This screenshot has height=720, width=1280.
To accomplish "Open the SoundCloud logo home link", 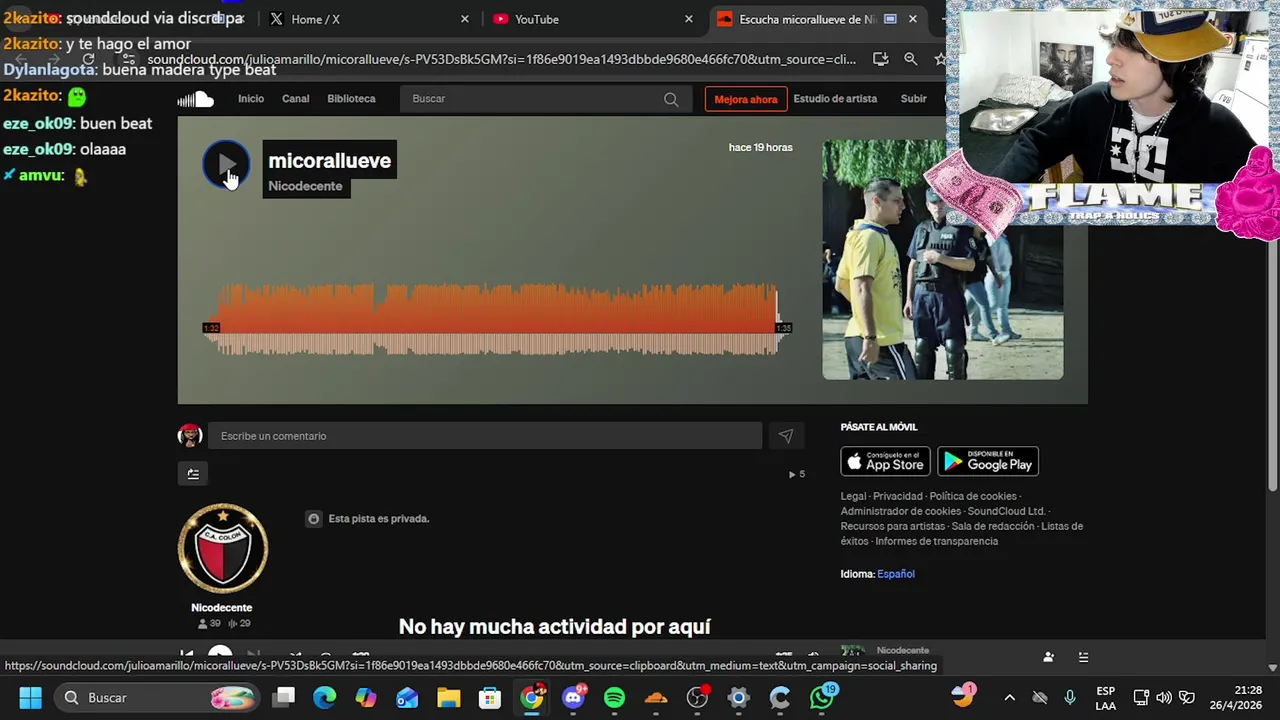I will tap(196, 99).
